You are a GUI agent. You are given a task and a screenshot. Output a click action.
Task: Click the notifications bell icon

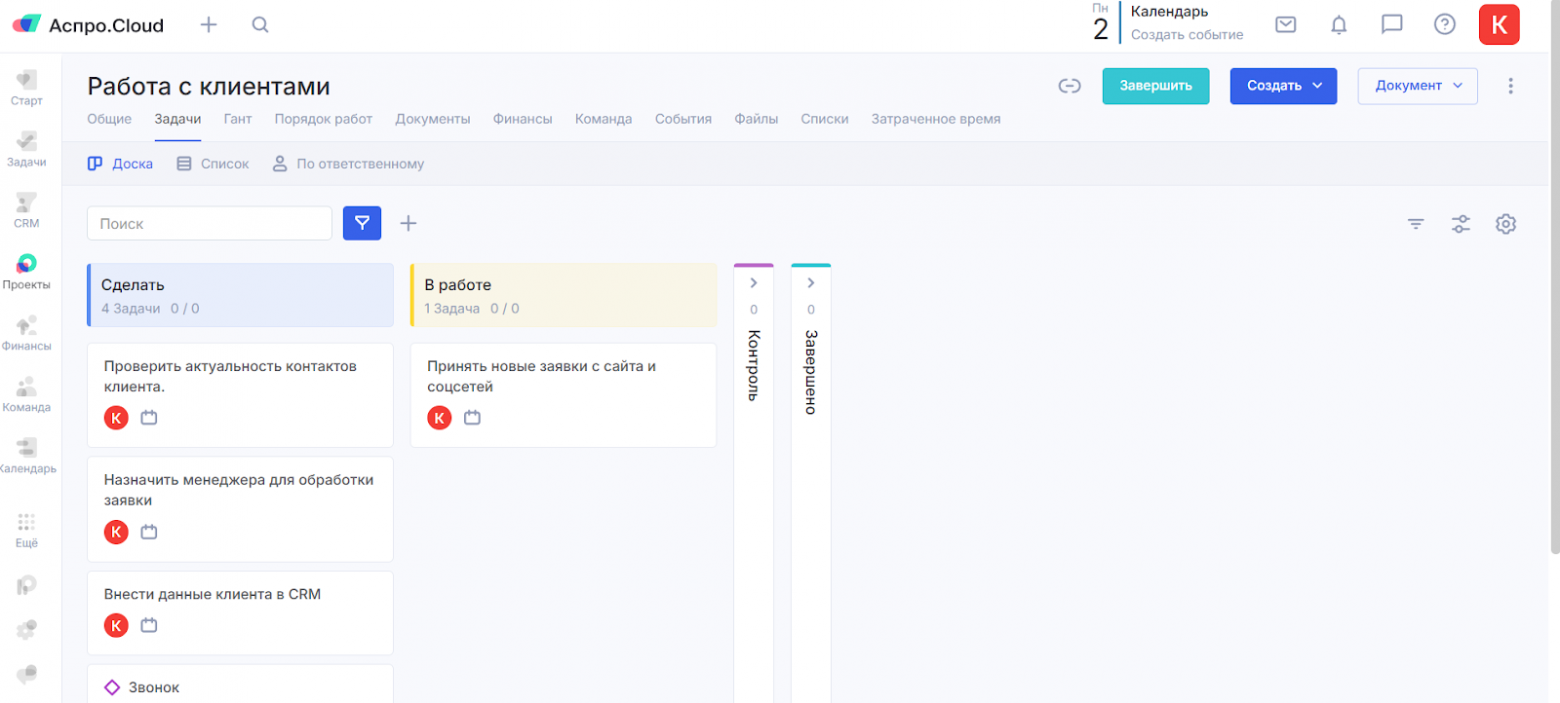1339,25
